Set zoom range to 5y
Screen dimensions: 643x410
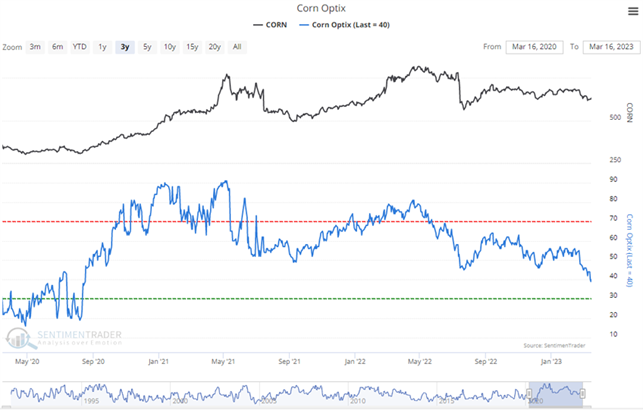pos(147,47)
